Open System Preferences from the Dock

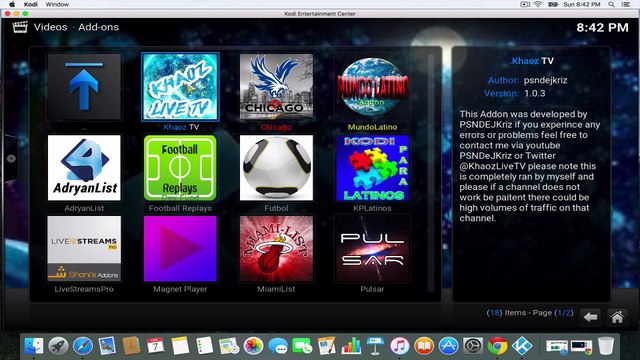(x=473, y=346)
